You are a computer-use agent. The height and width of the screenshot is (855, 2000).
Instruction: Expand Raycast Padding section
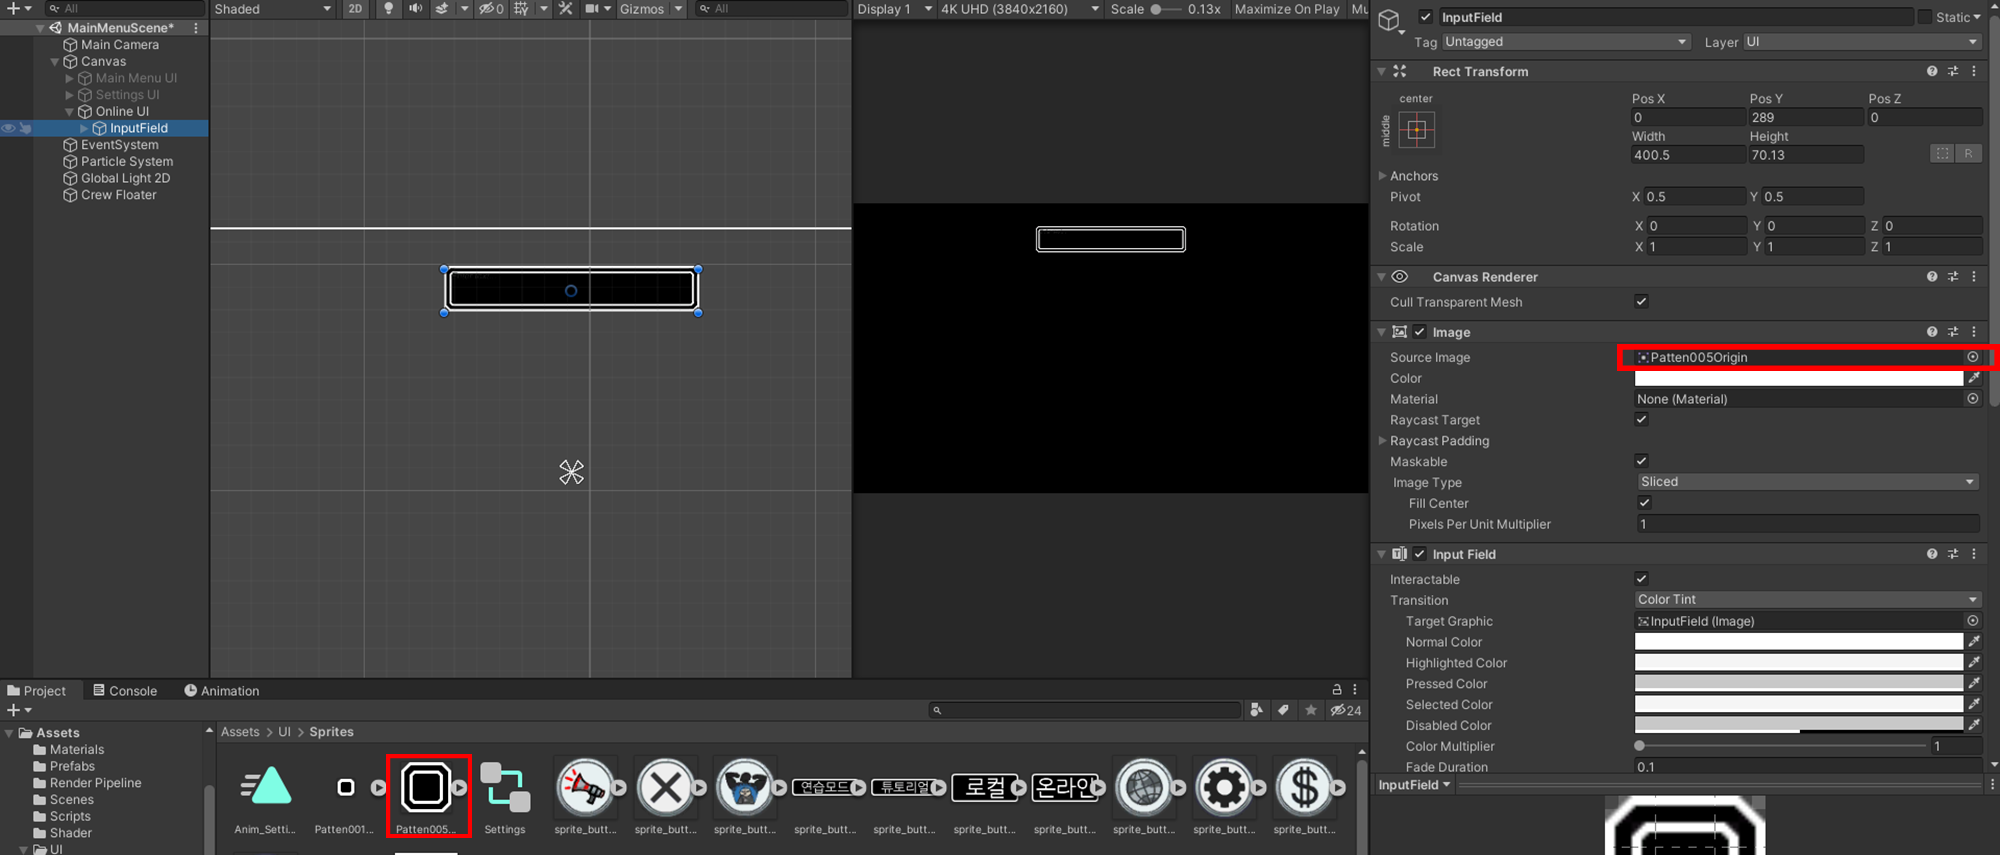(x=1383, y=441)
